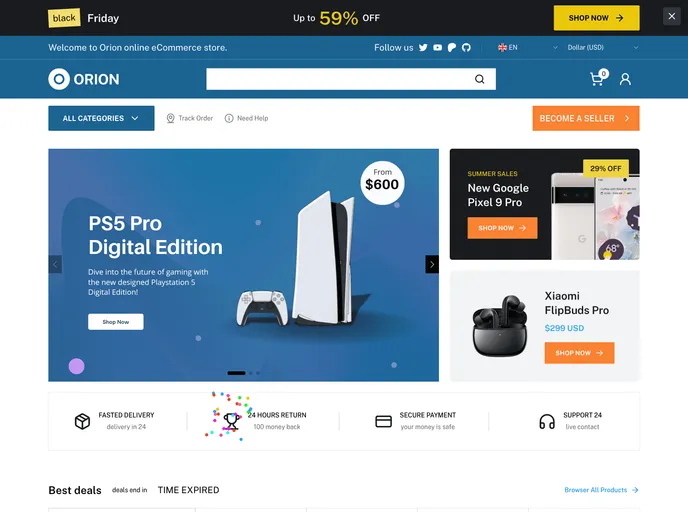Image resolution: width=688 pixels, height=512 pixels.
Task: Expand the EN language dropdown
Action: tap(527, 47)
